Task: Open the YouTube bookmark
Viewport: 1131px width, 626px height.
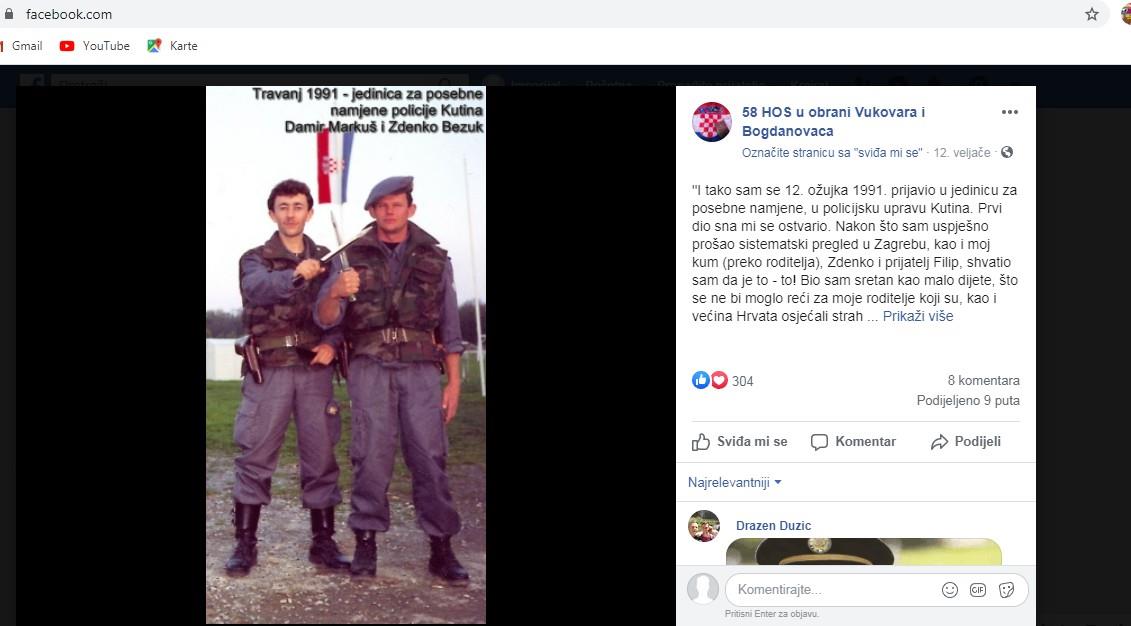Action: 94,45
